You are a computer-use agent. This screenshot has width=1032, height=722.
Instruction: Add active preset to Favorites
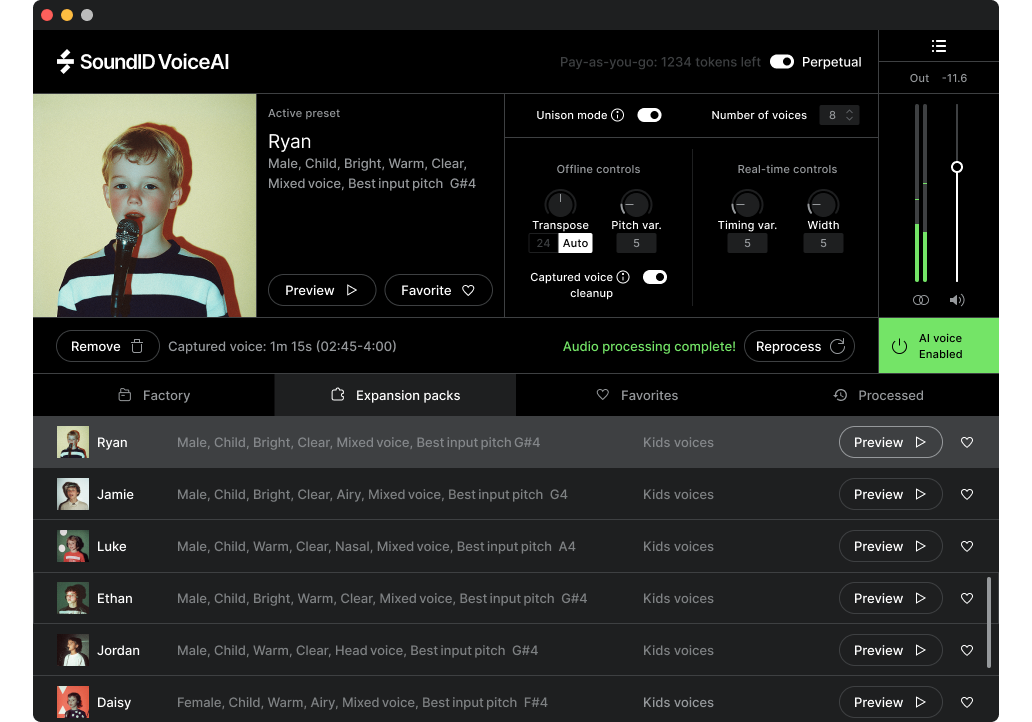pyautogui.click(x=438, y=290)
